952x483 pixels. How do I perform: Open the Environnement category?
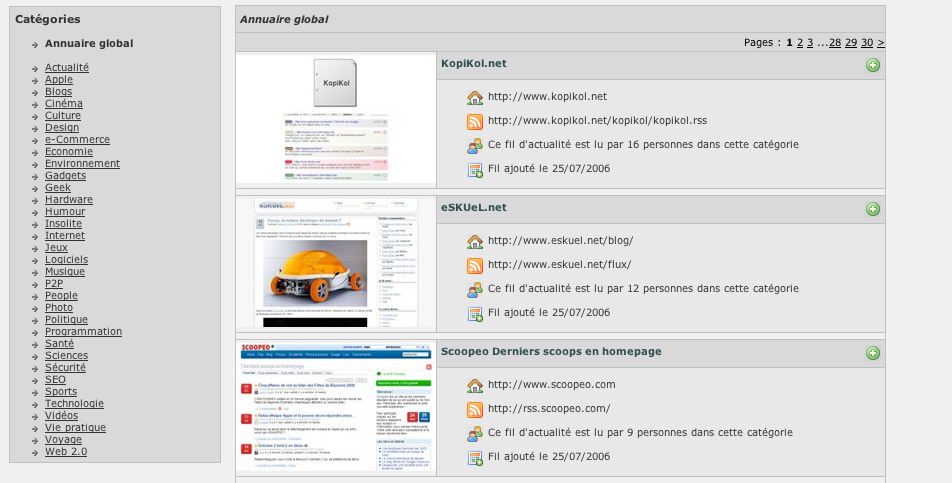83,163
